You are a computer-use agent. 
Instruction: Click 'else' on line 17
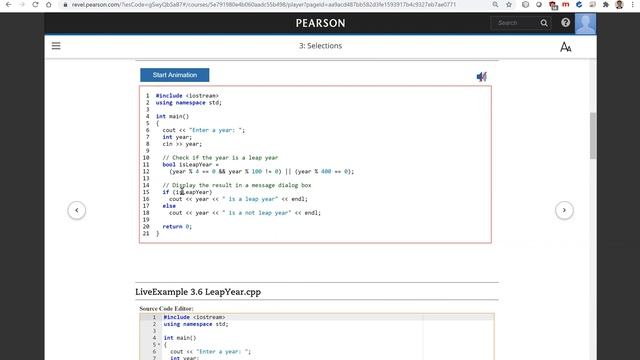pos(169,206)
